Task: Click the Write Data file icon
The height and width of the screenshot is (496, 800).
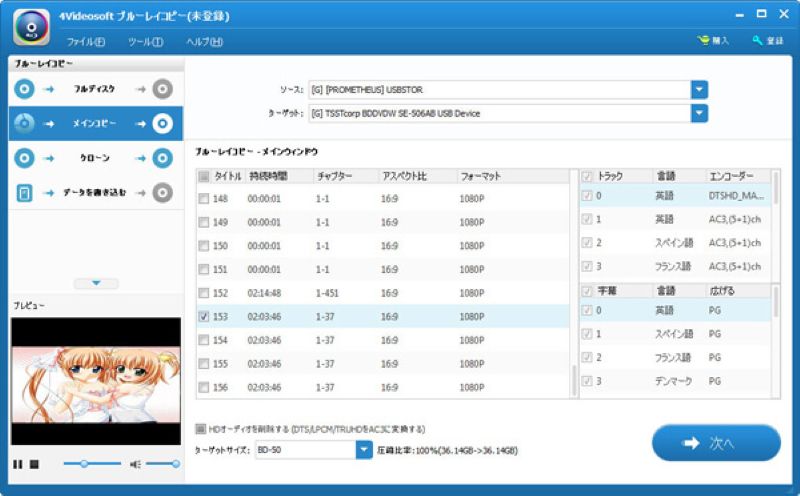Action: (24, 193)
